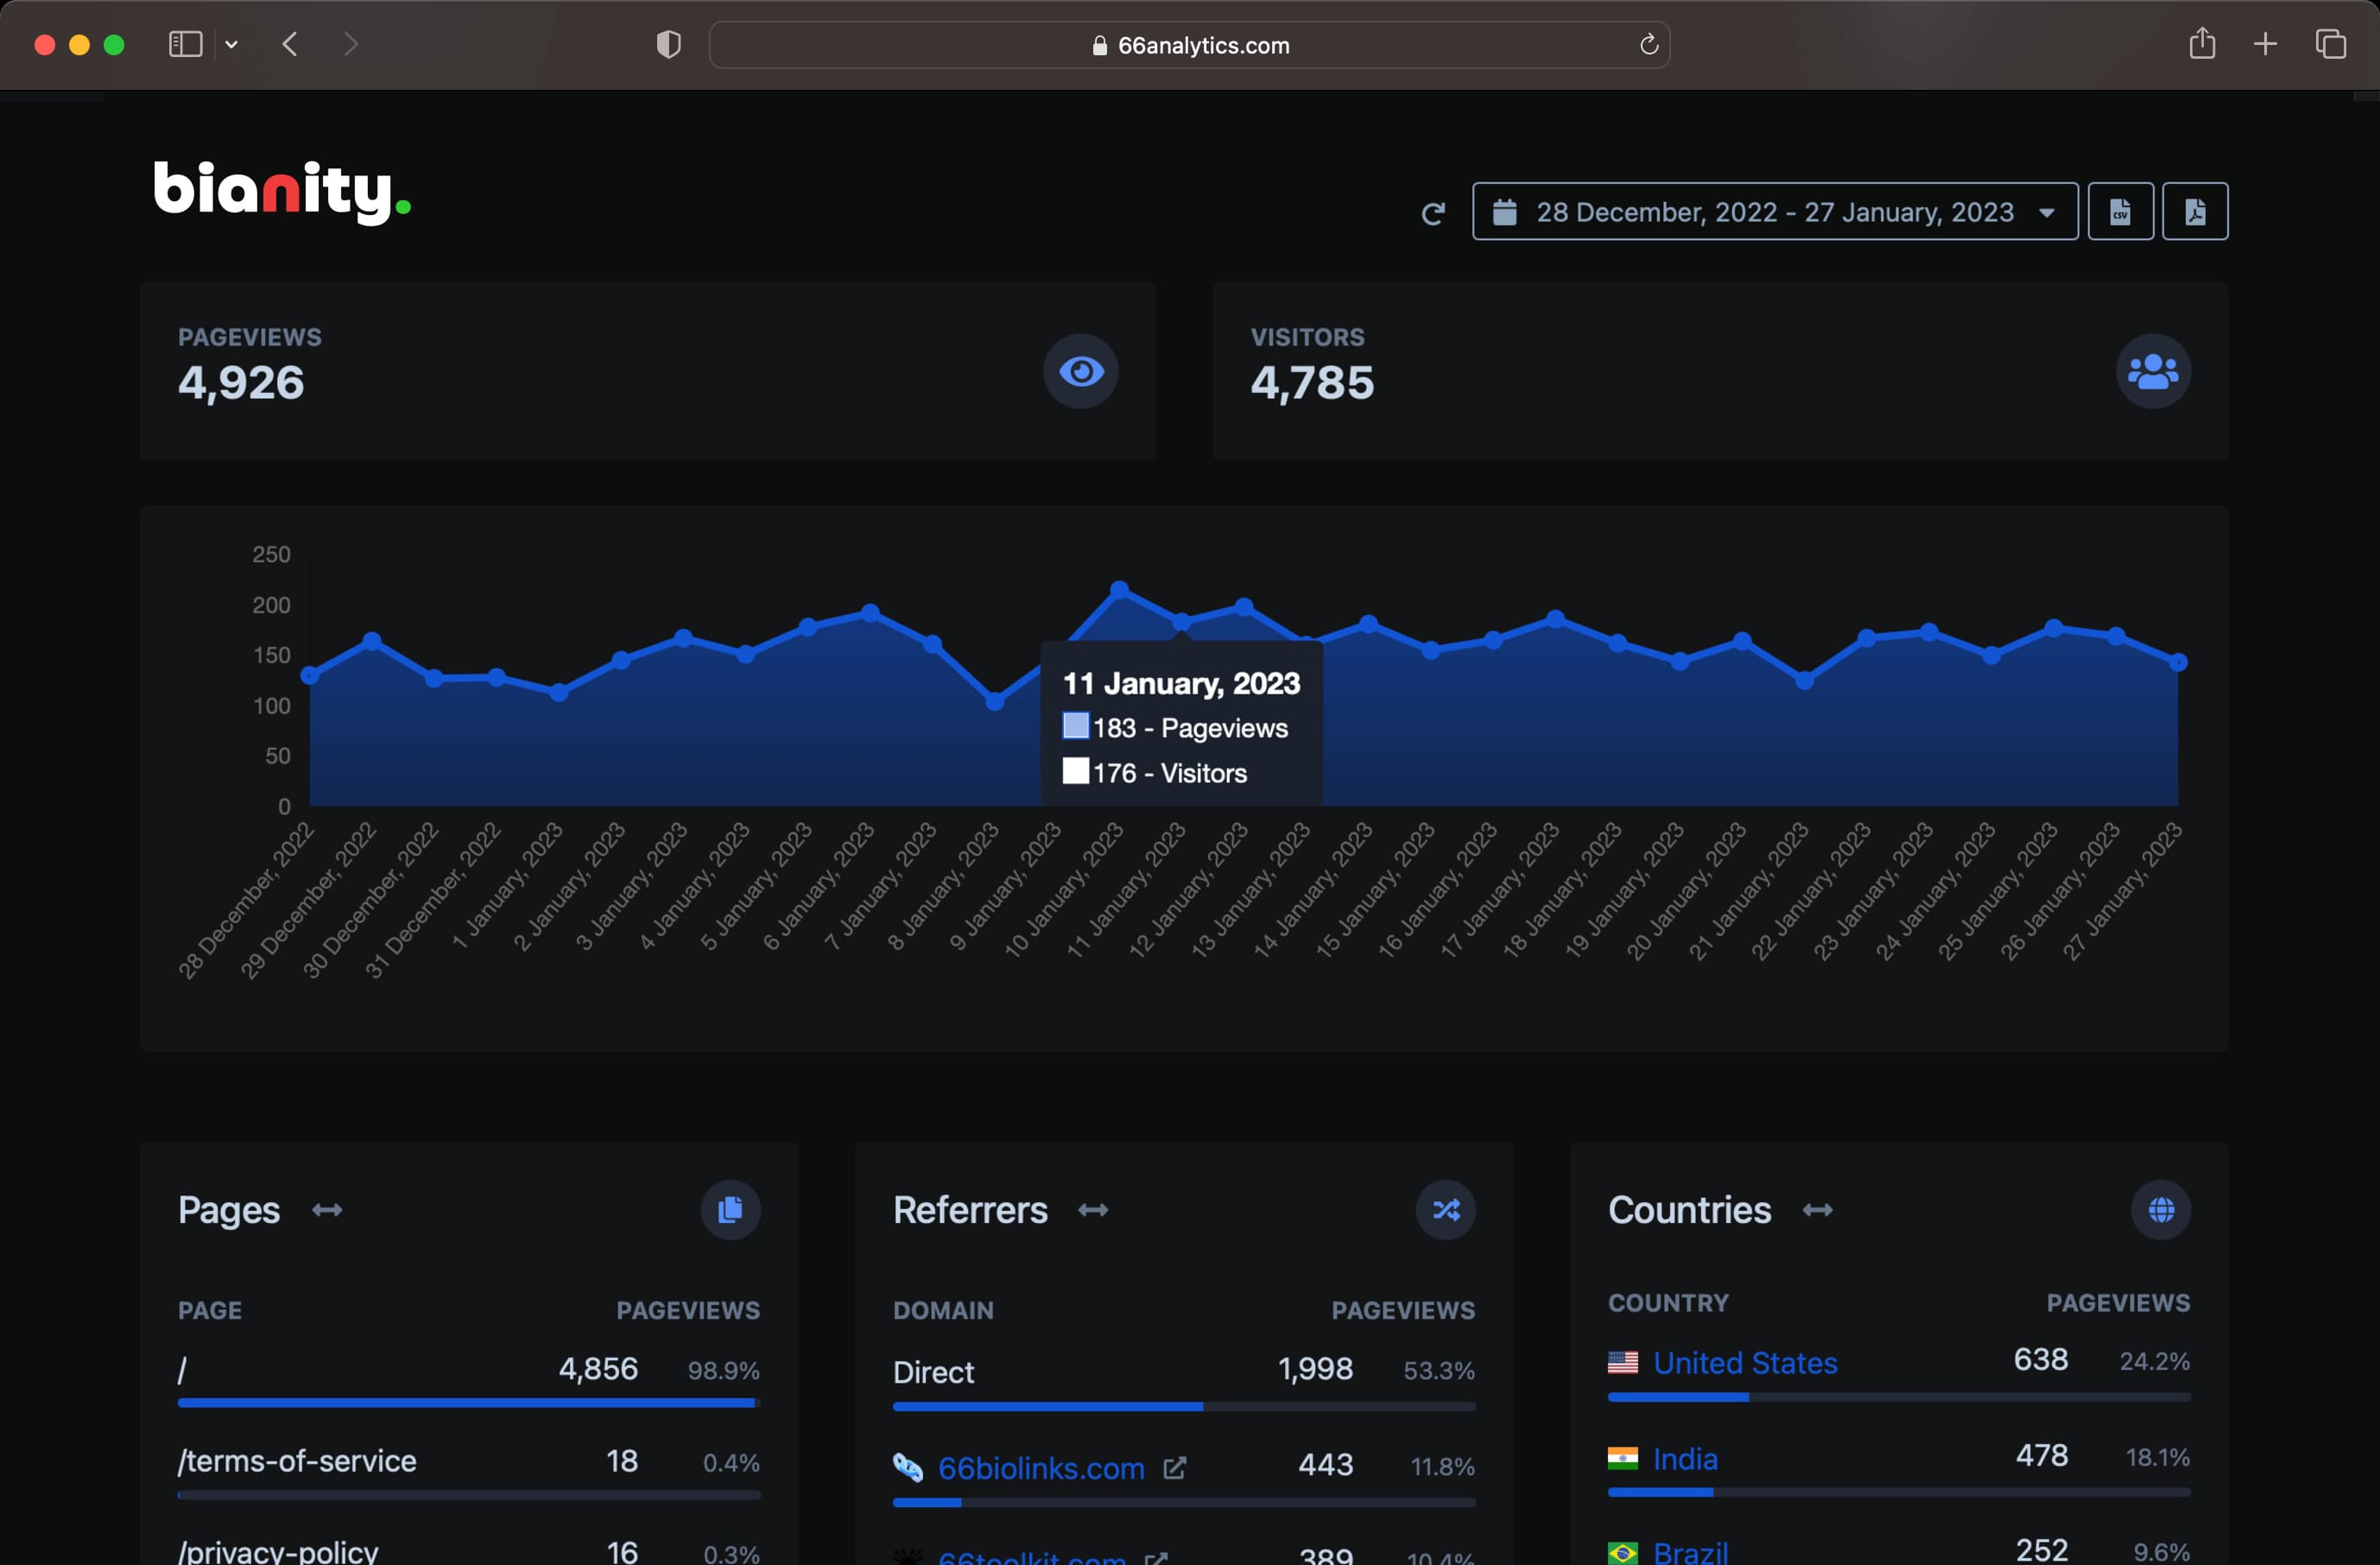Go back in Safari history
The image size is (2380, 1565).
pyautogui.click(x=290, y=44)
